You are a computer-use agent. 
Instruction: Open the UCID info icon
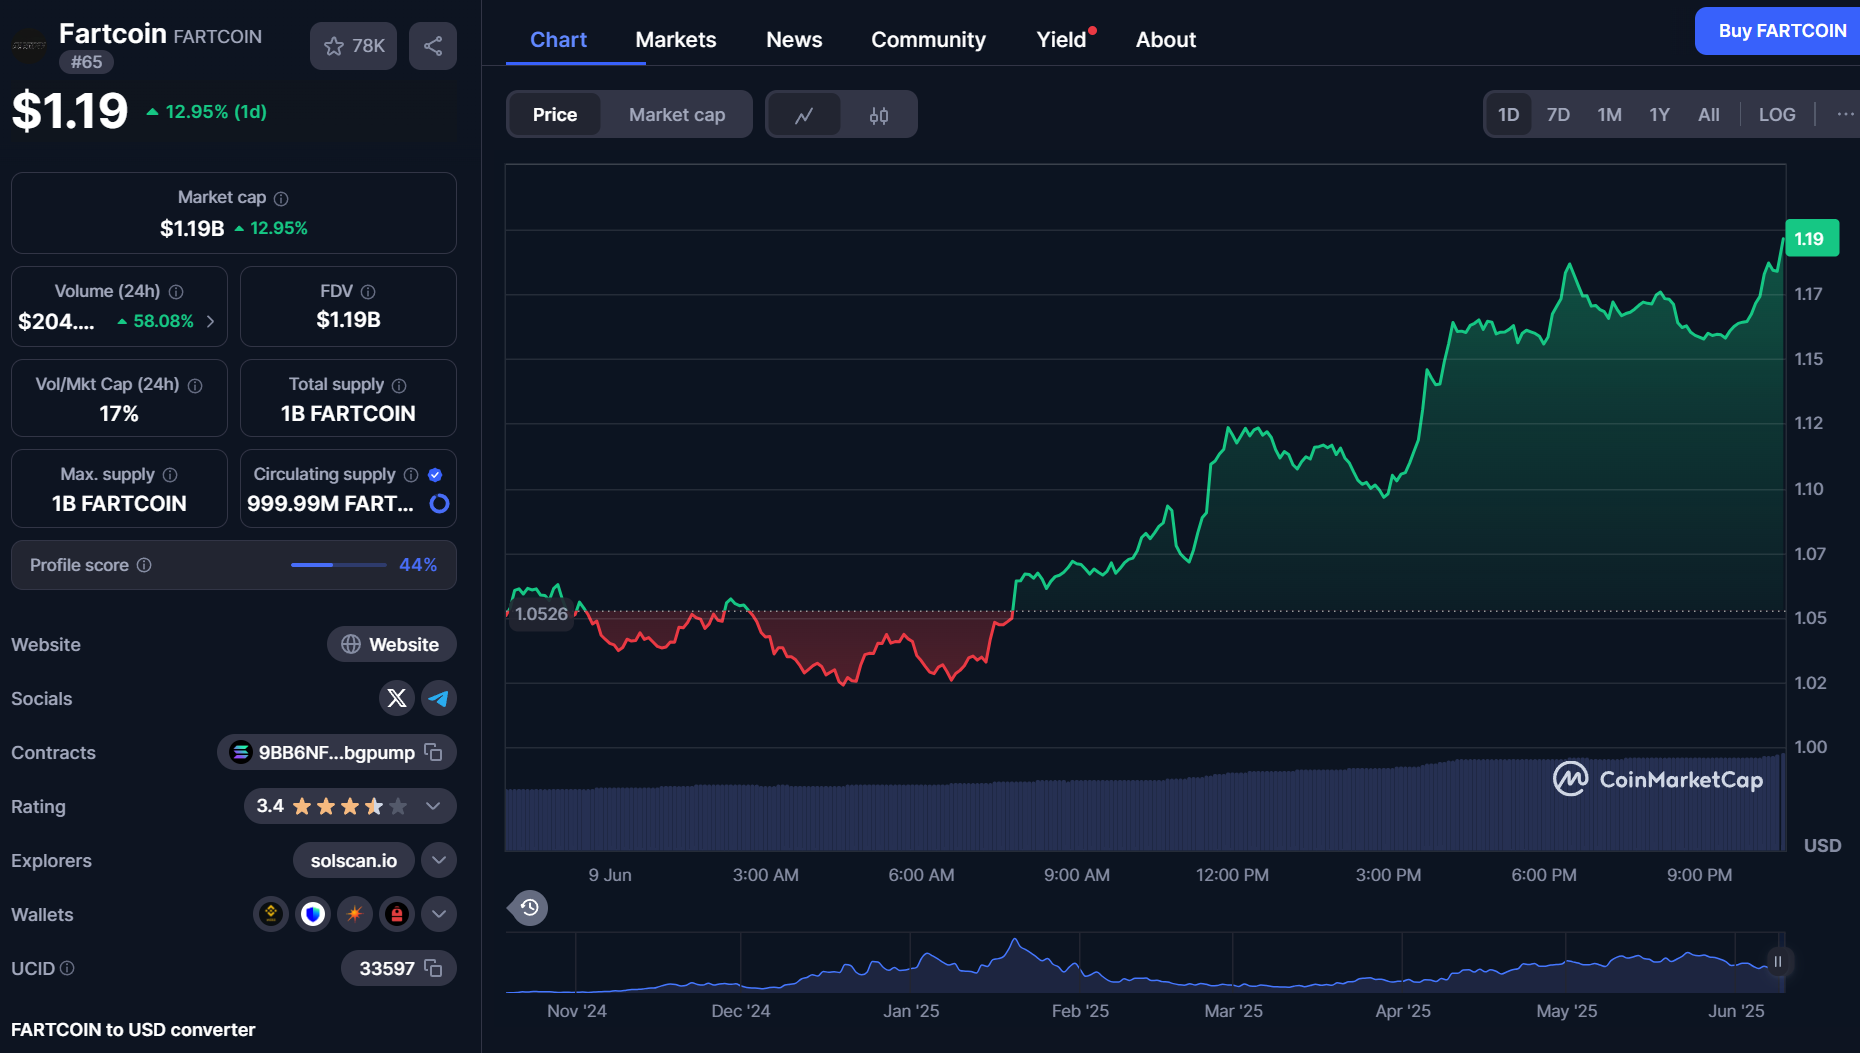coord(67,968)
